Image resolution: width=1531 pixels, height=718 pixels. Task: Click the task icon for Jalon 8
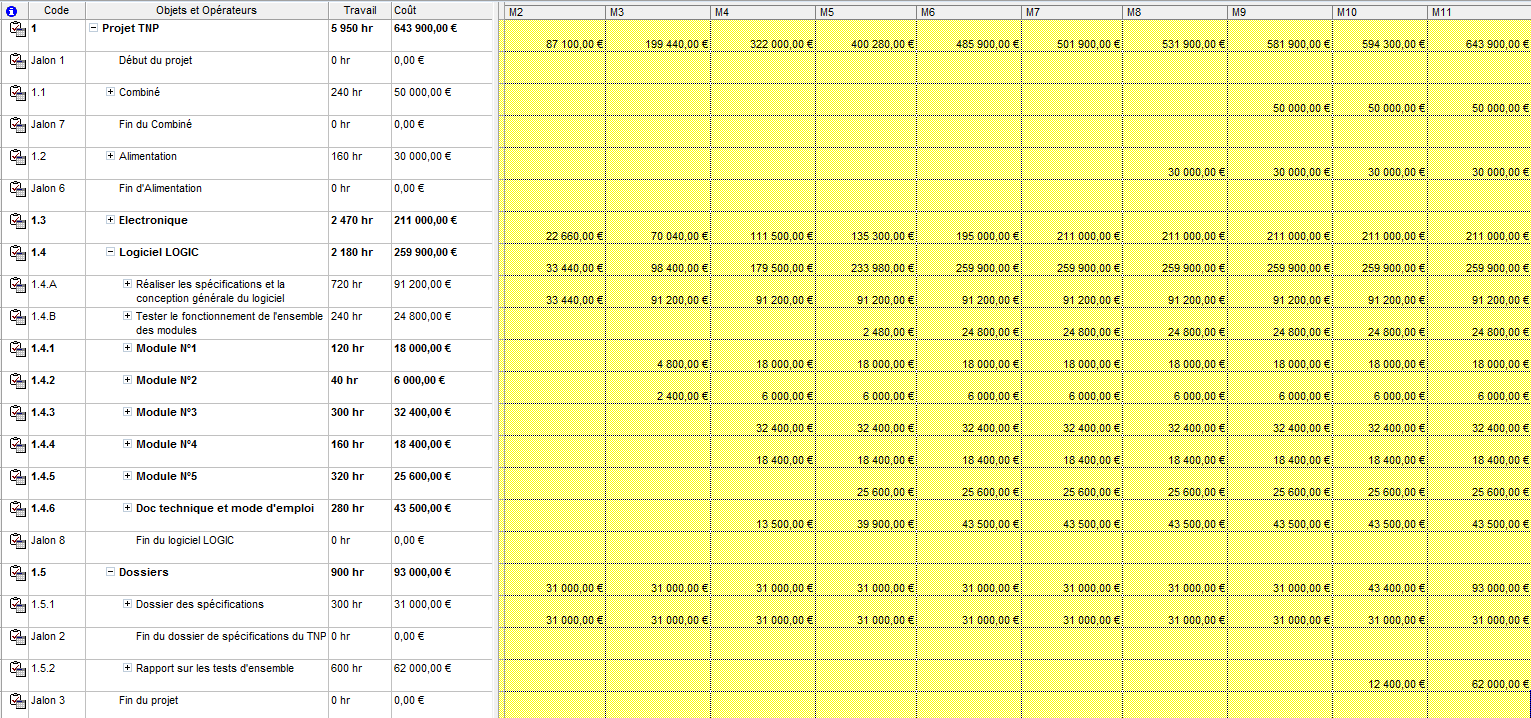pyautogui.click(x=17, y=541)
